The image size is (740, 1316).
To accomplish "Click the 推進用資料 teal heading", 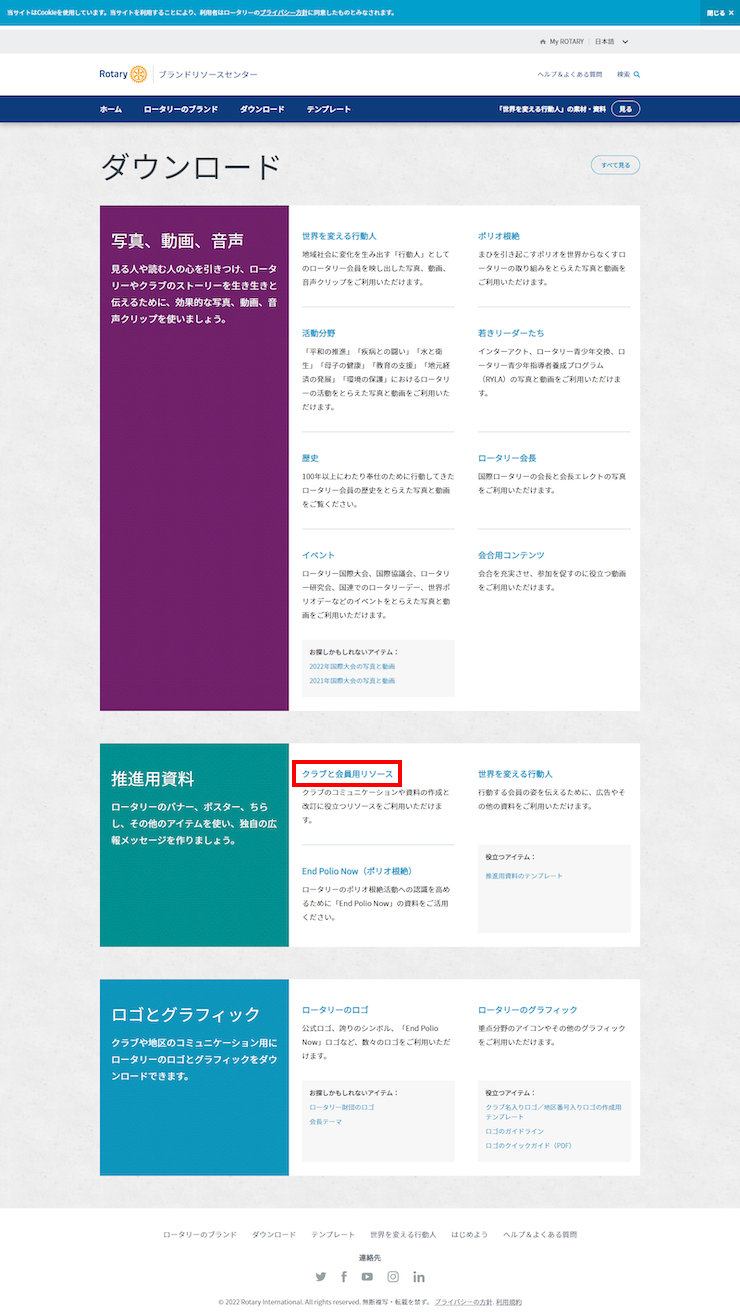I will coord(153,779).
